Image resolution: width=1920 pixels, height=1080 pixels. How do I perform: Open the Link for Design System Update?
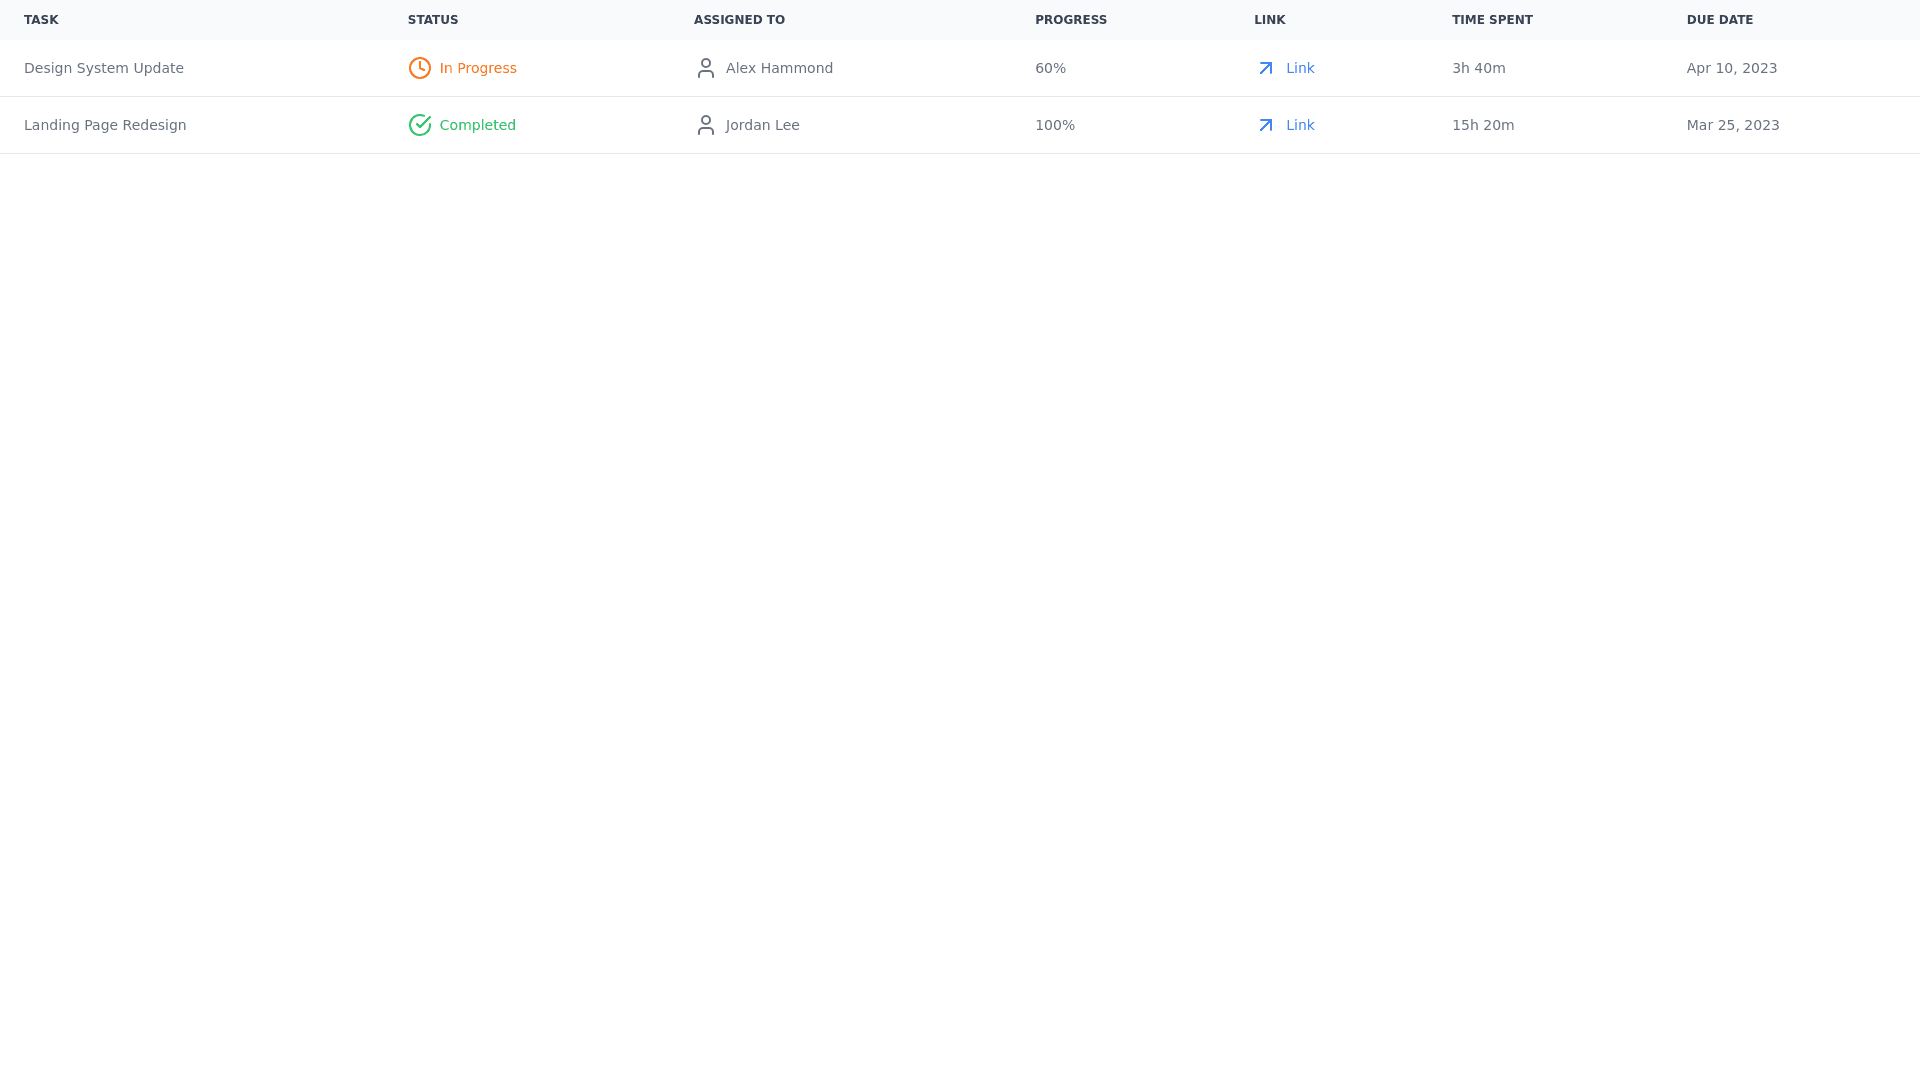click(1300, 68)
